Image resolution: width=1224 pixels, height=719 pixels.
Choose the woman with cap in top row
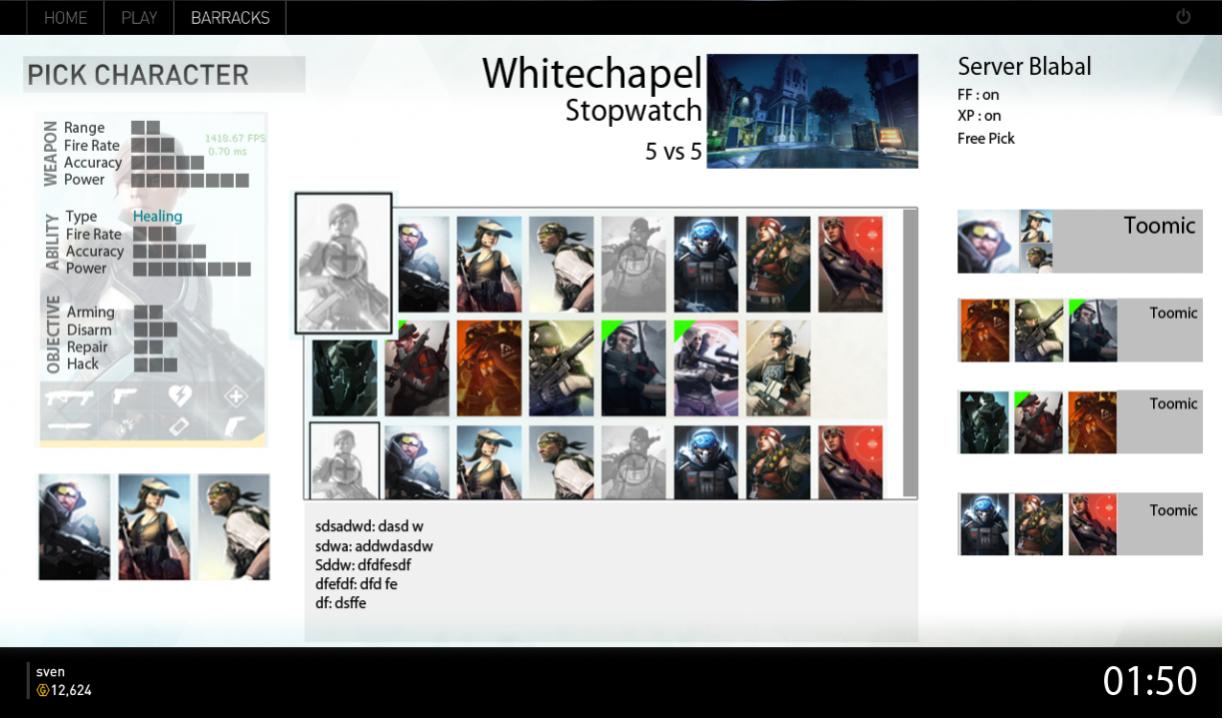[489, 264]
